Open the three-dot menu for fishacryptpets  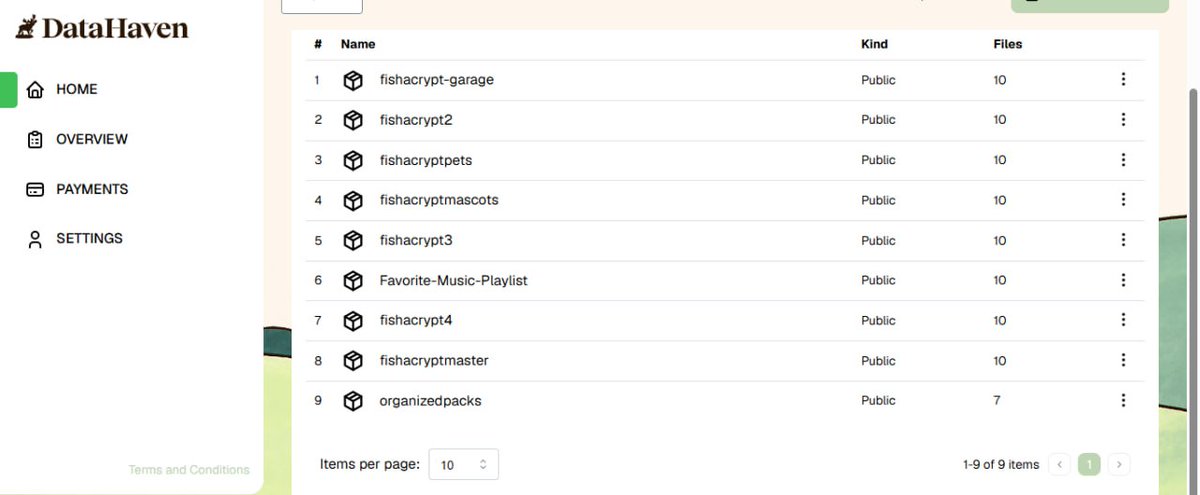[x=1123, y=160]
